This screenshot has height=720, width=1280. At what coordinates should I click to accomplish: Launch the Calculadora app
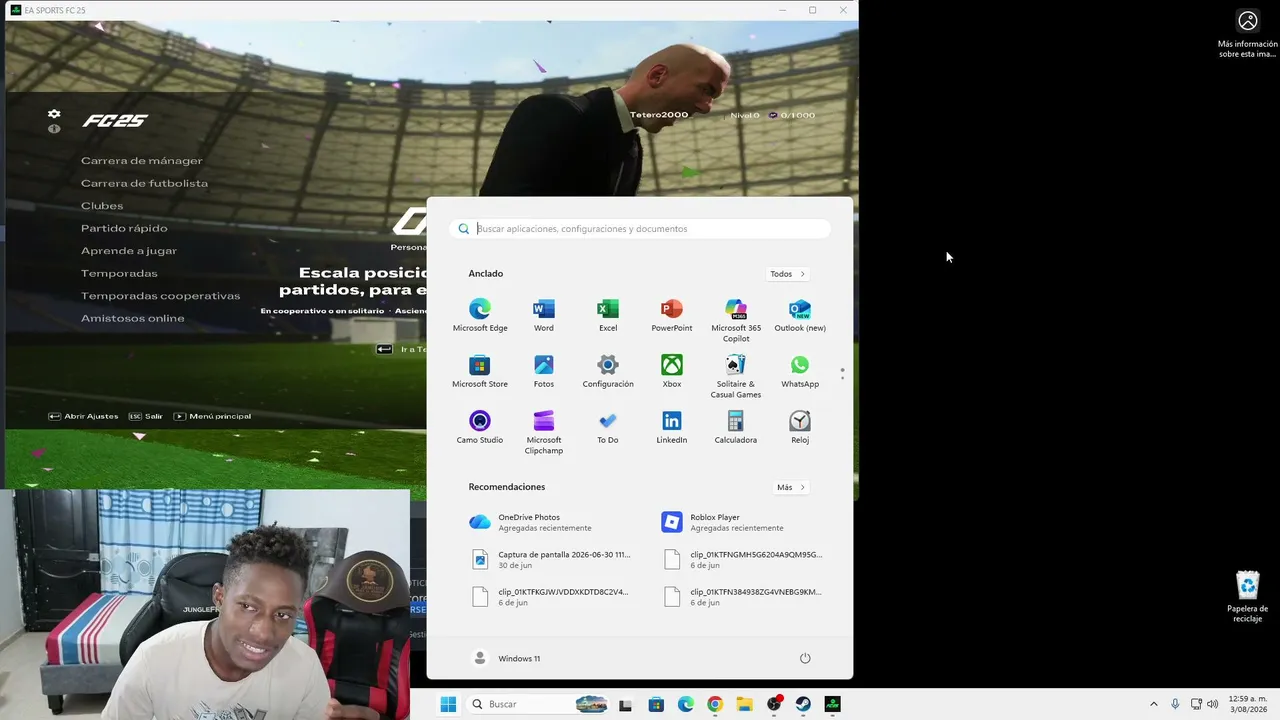point(736,428)
